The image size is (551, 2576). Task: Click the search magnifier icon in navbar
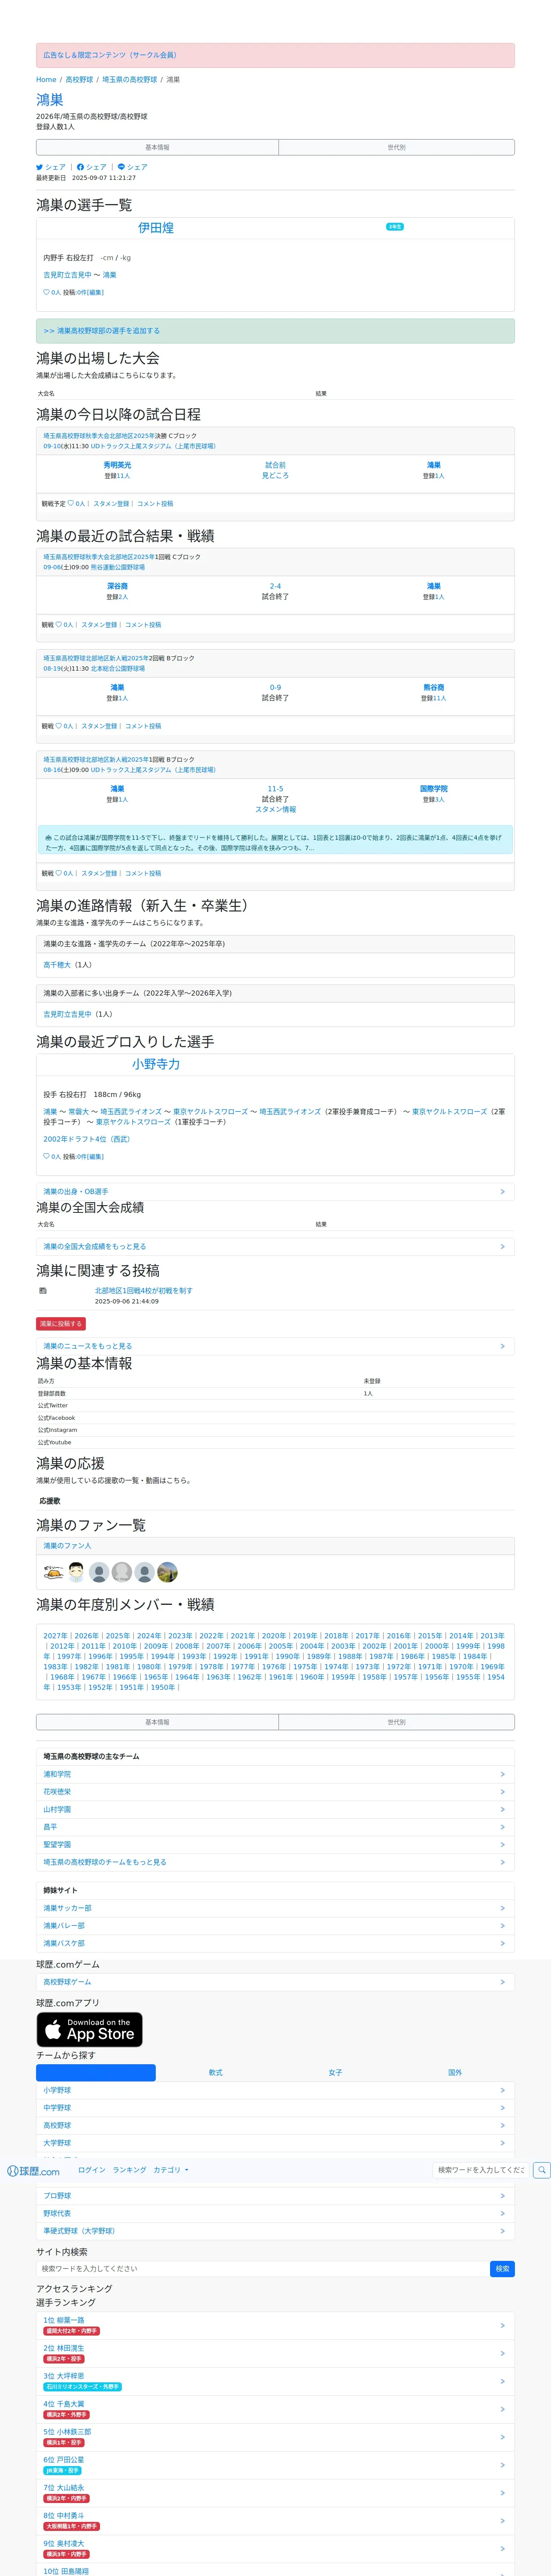coord(541,2170)
